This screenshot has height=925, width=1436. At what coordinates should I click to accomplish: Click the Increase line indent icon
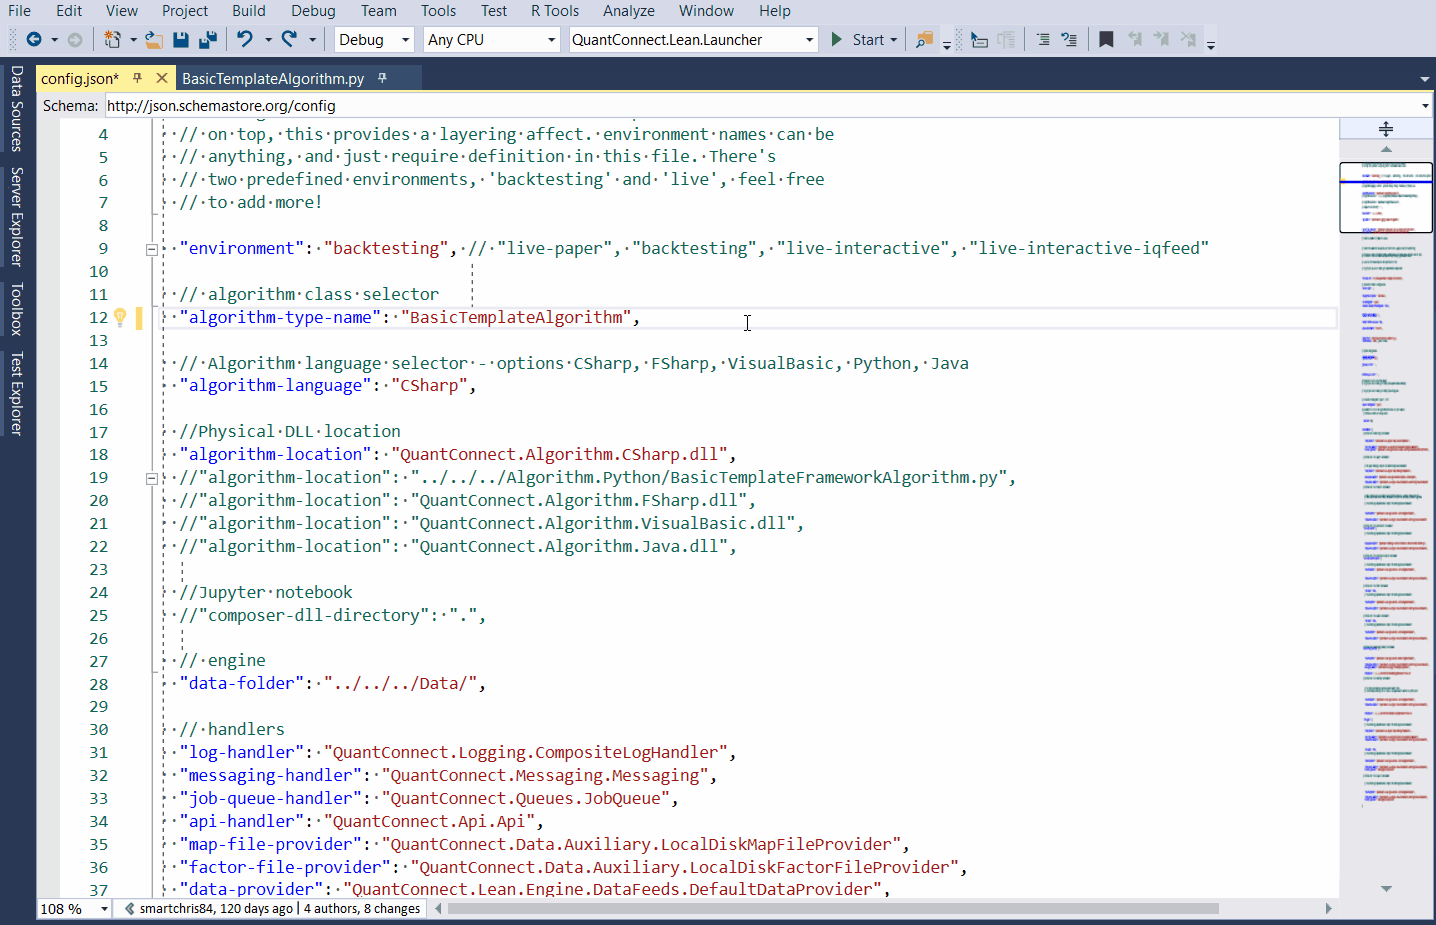(1069, 40)
